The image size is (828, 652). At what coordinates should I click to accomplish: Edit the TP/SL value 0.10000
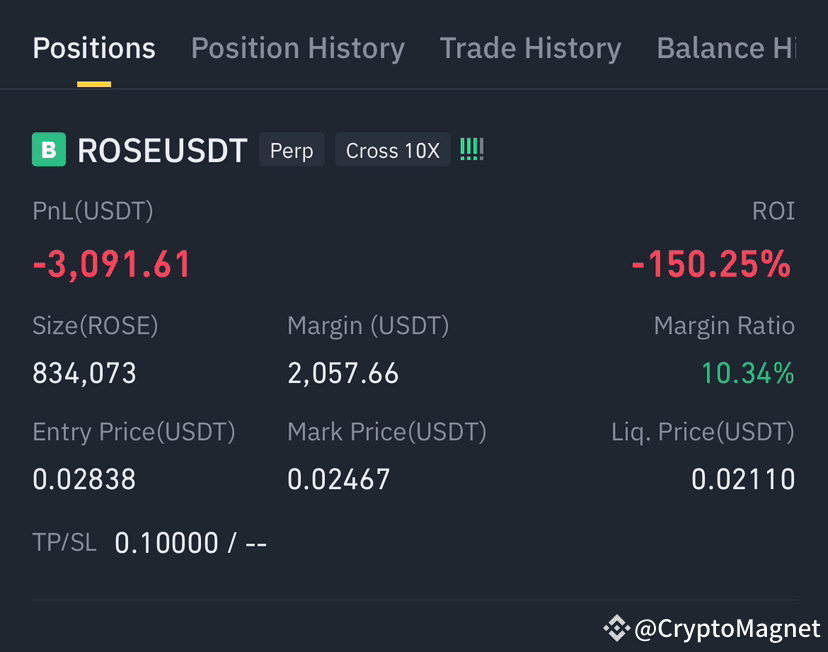165,542
